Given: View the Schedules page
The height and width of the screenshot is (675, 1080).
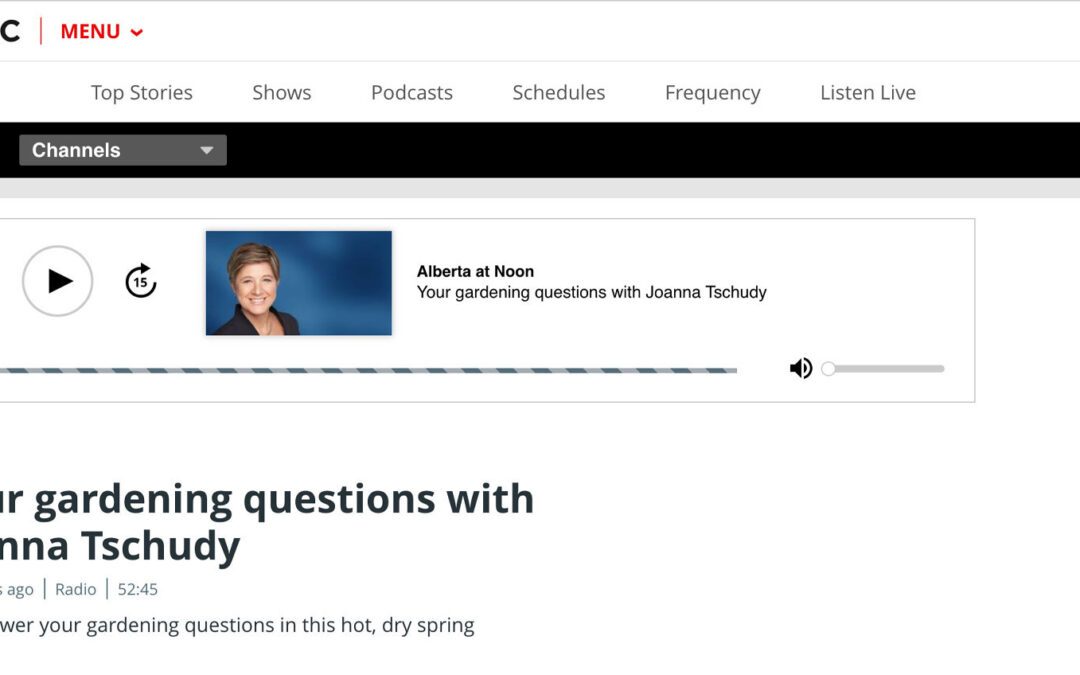Looking at the screenshot, I should [558, 92].
